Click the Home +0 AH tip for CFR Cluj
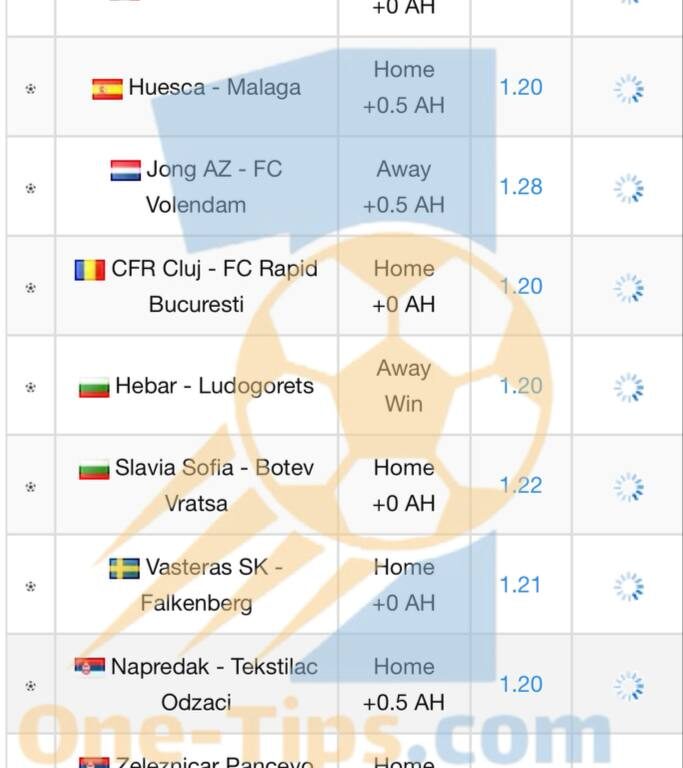This screenshot has width=683, height=768. click(x=404, y=287)
